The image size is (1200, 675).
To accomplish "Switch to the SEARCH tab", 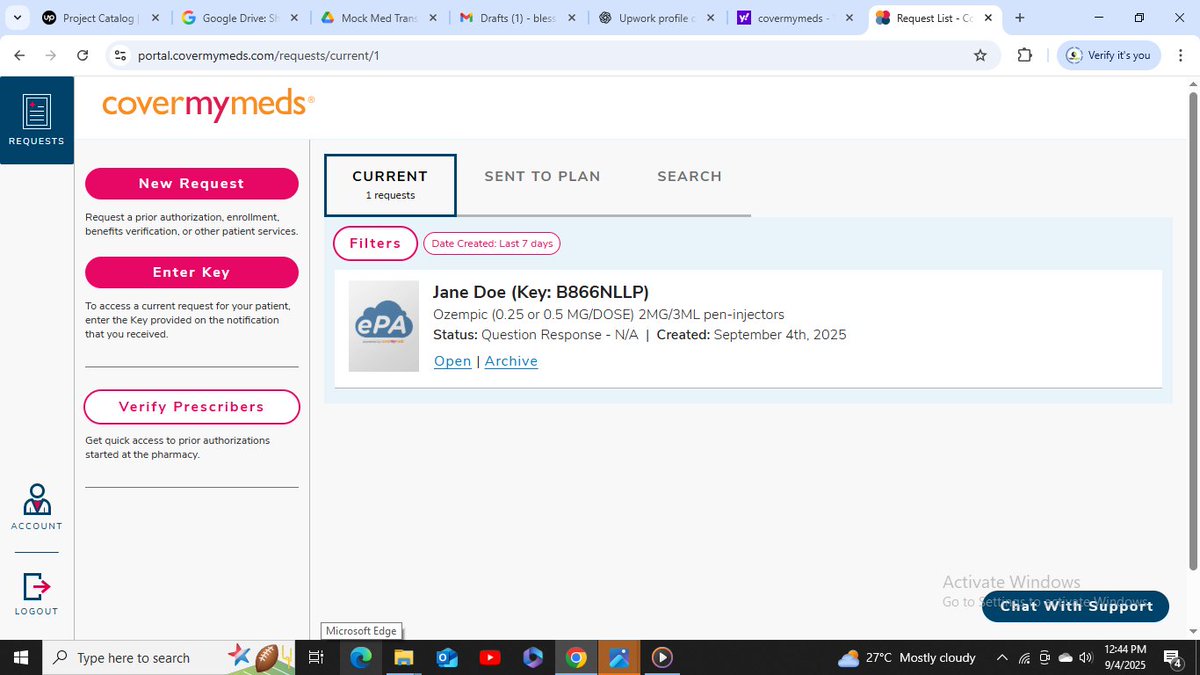I will click(x=689, y=176).
